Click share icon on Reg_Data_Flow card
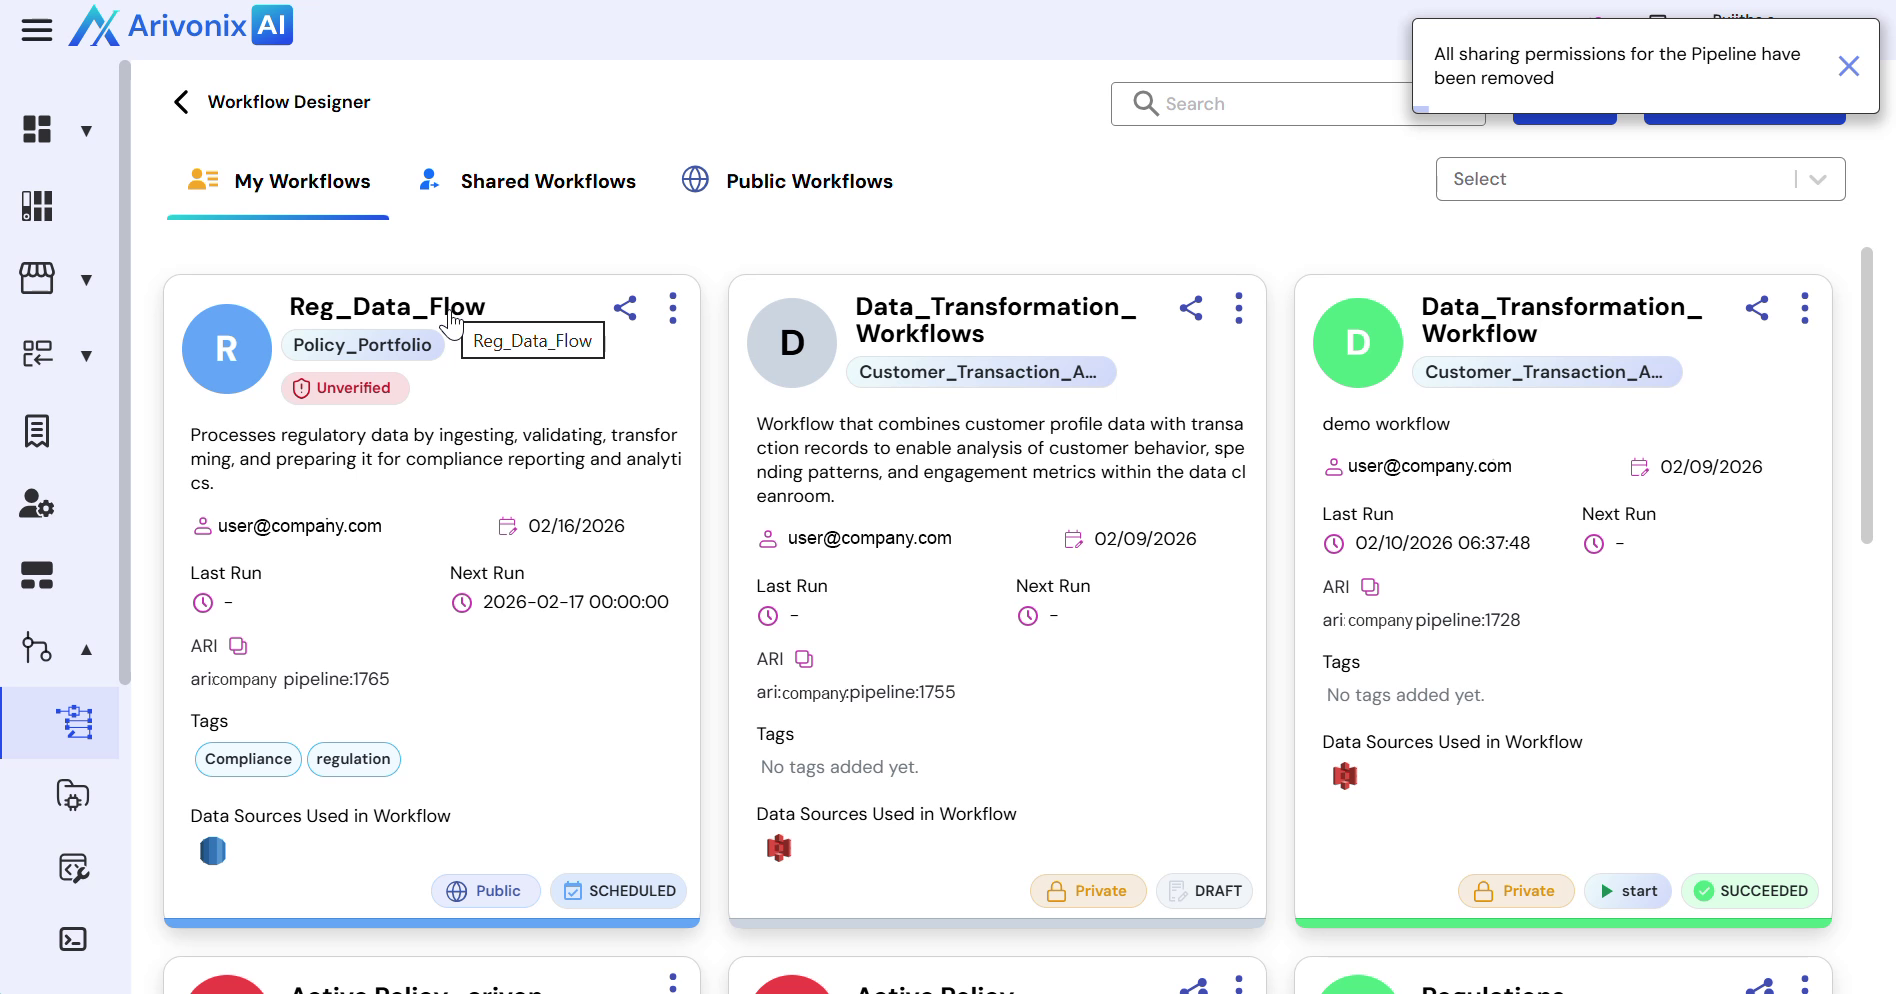This screenshot has width=1896, height=994. 625,308
